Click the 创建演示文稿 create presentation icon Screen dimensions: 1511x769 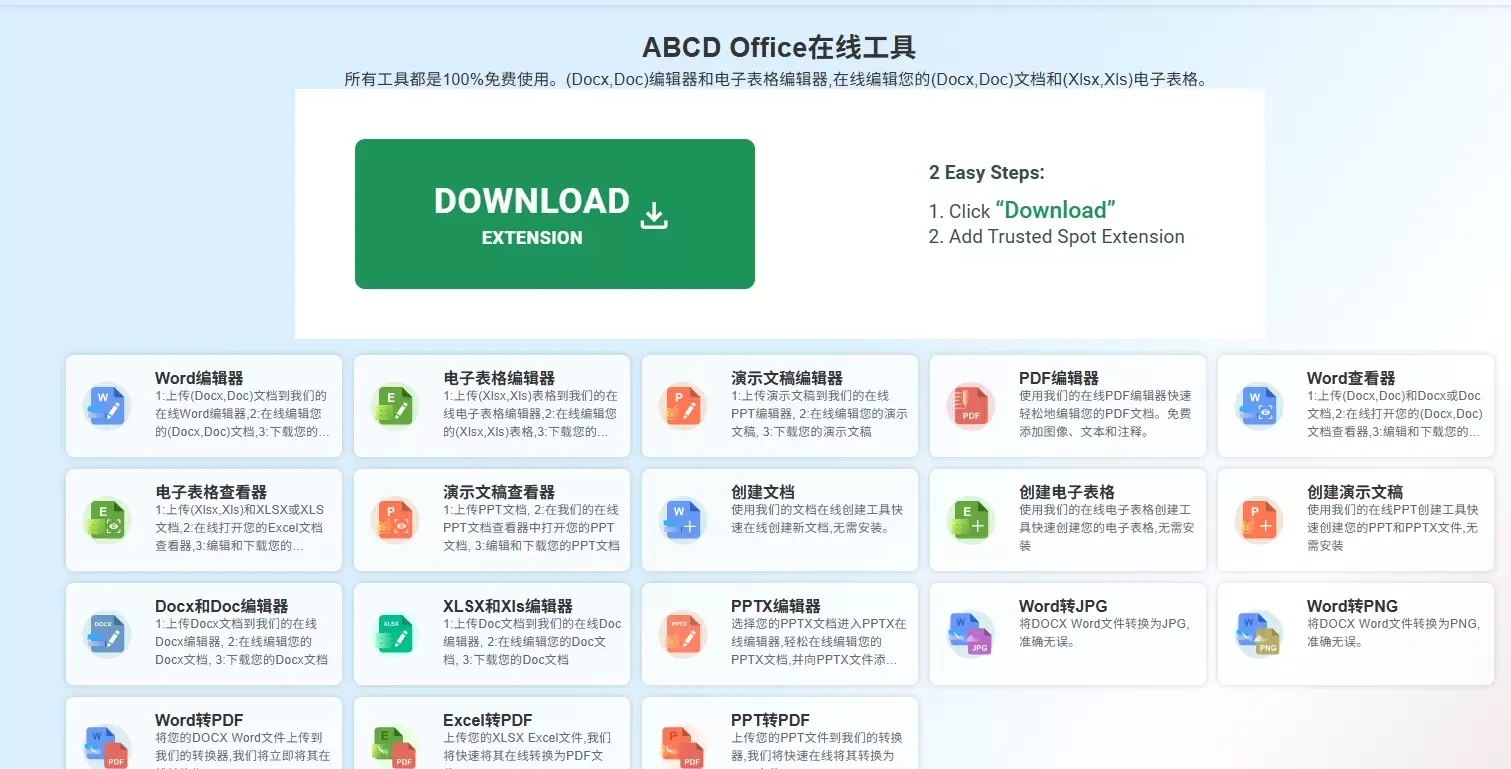click(x=1257, y=519)
